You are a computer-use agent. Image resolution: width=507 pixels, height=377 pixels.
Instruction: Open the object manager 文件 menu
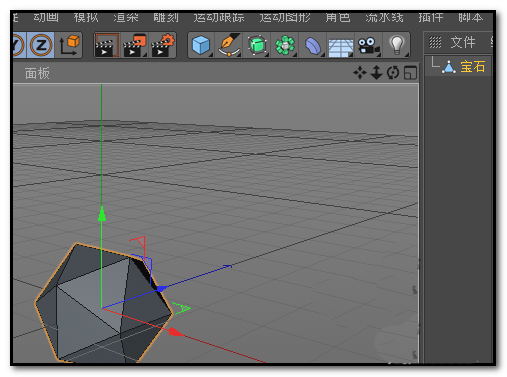[463, 42]
